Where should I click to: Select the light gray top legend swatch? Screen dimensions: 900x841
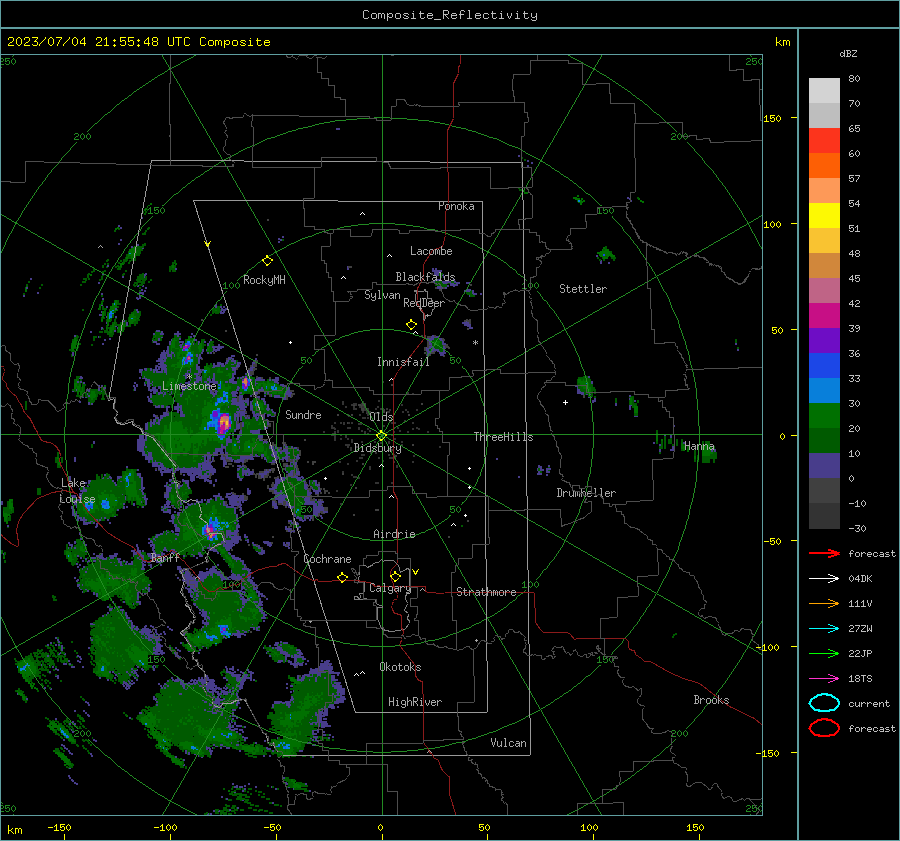tap(824, 91)
